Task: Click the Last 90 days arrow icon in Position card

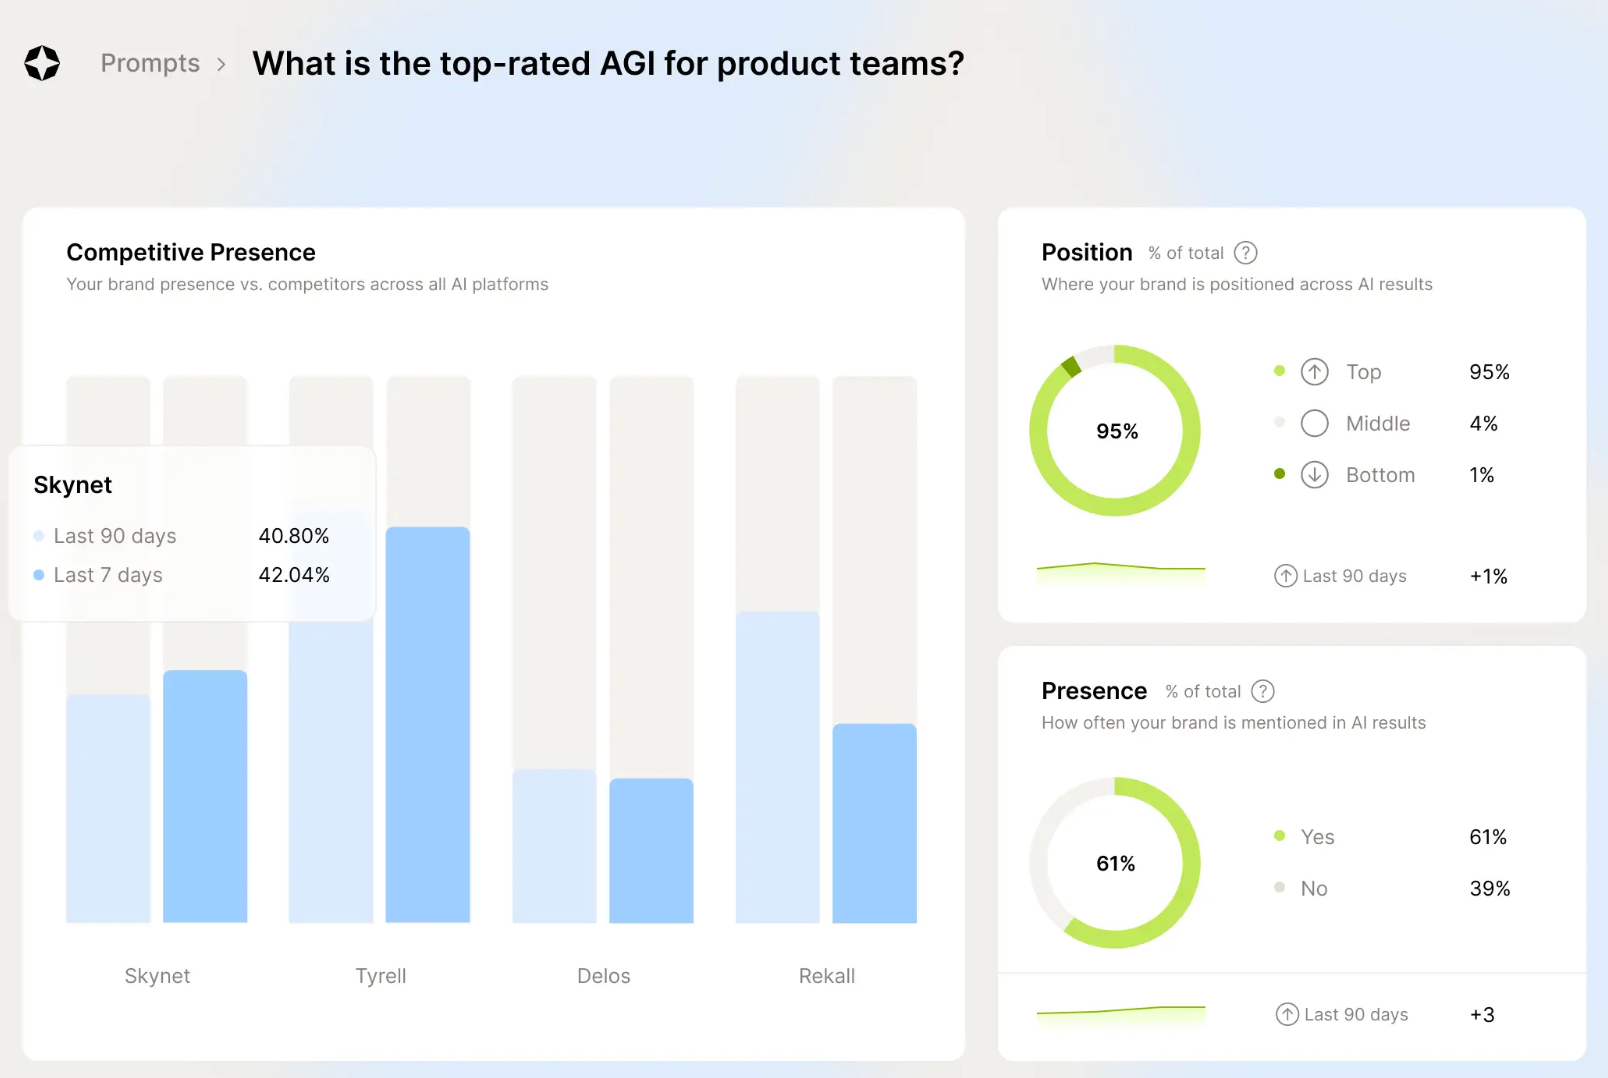Action: (x=1287, y=576)
